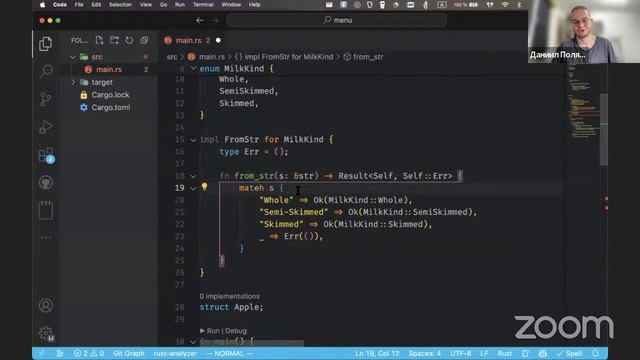Create a new folder in Explorer
This screenshot has height=360, width=640.
pyautogui.click(x=114, y=40)
